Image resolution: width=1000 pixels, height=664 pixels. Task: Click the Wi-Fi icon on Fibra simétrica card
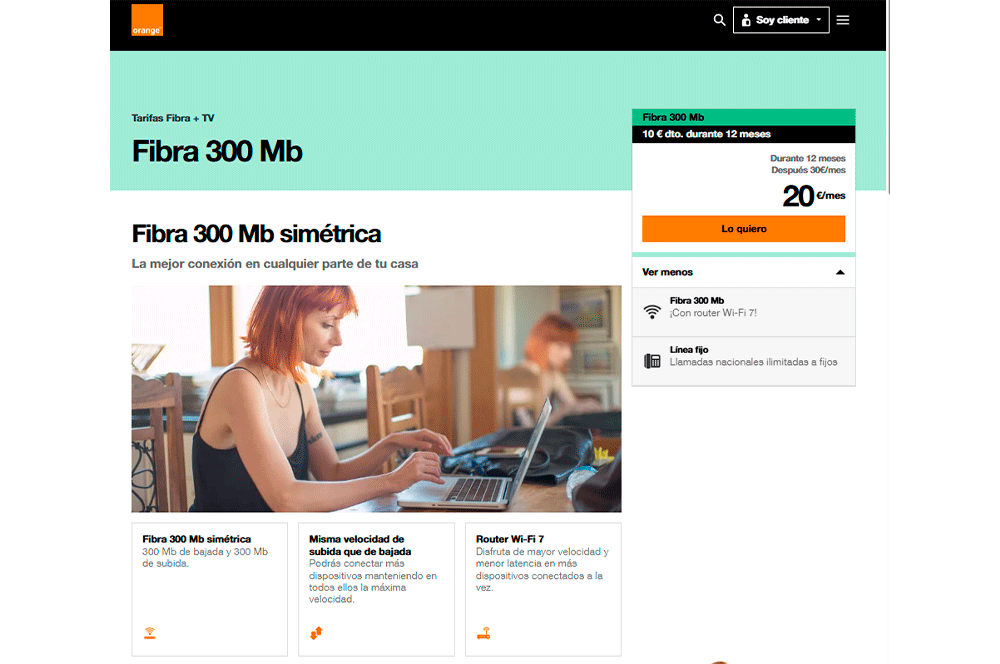[x=149, y=632]
